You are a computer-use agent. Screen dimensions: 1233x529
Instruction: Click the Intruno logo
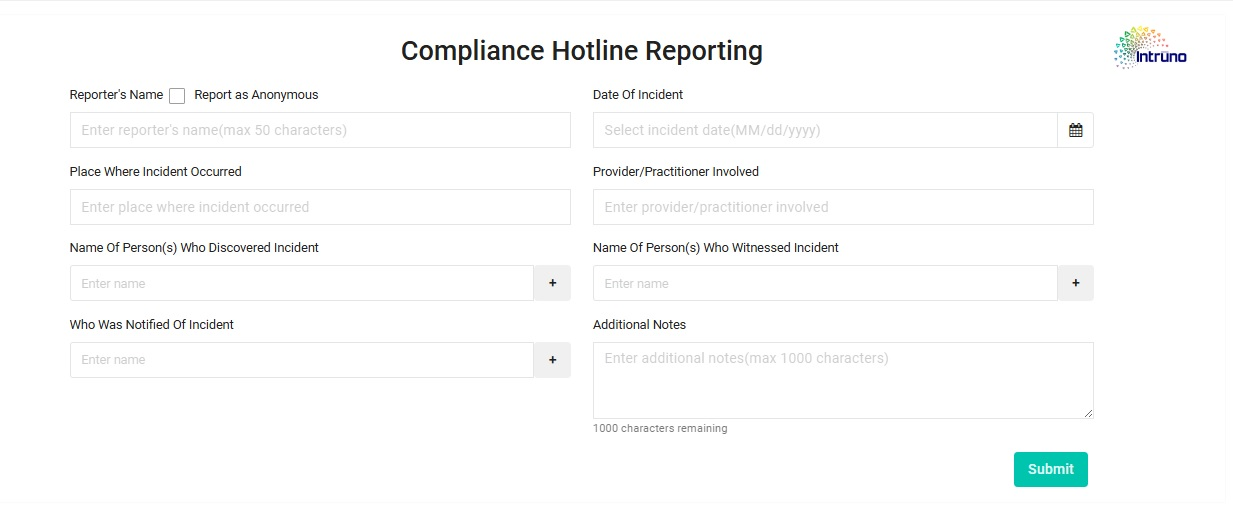[x=1150, y=48]
